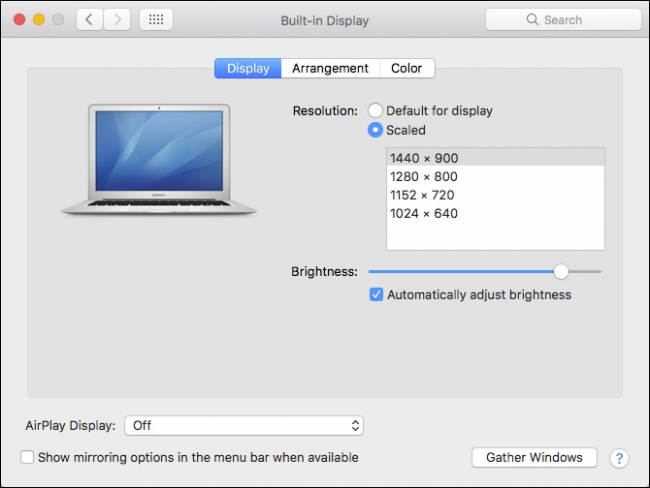Click the MacBook display thumbnail image

coord(159,159)
